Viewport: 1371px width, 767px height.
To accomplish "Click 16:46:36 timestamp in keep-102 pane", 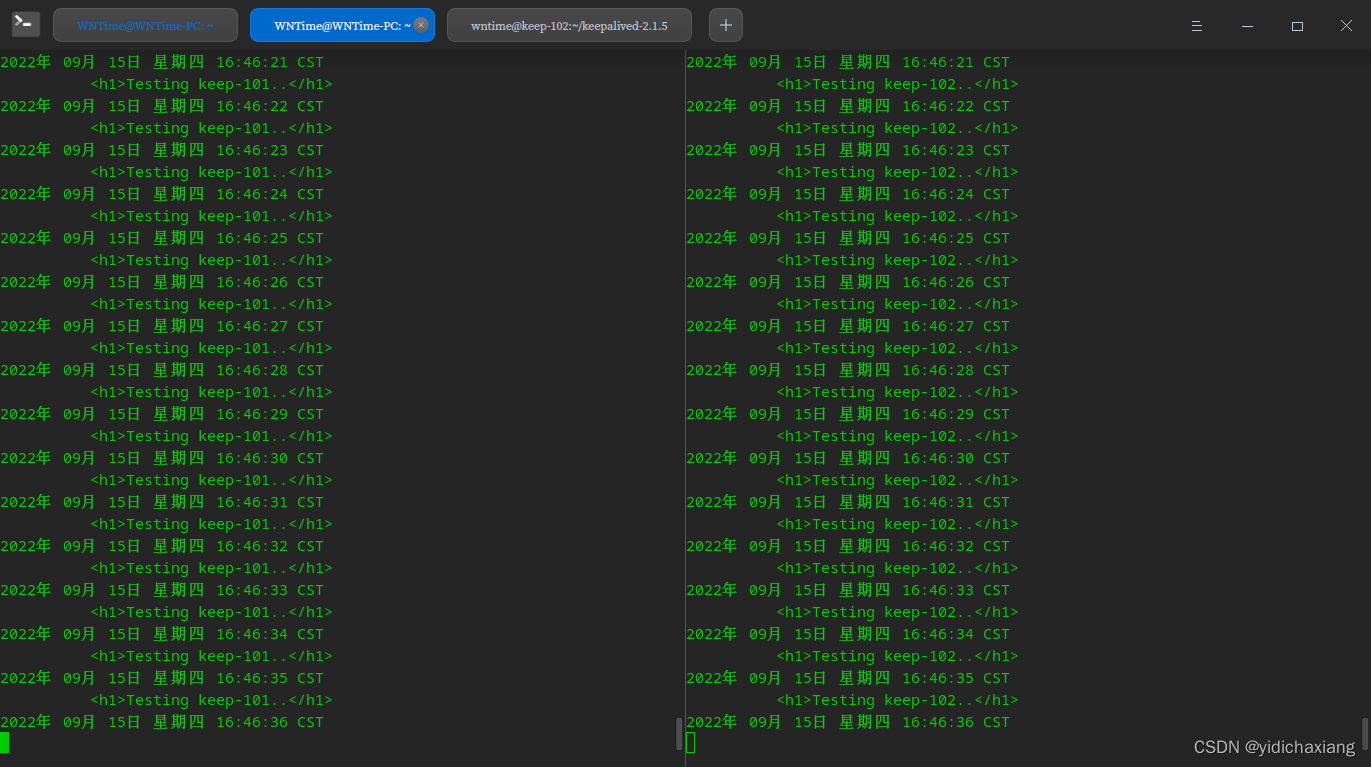I will tap(938, 722).
